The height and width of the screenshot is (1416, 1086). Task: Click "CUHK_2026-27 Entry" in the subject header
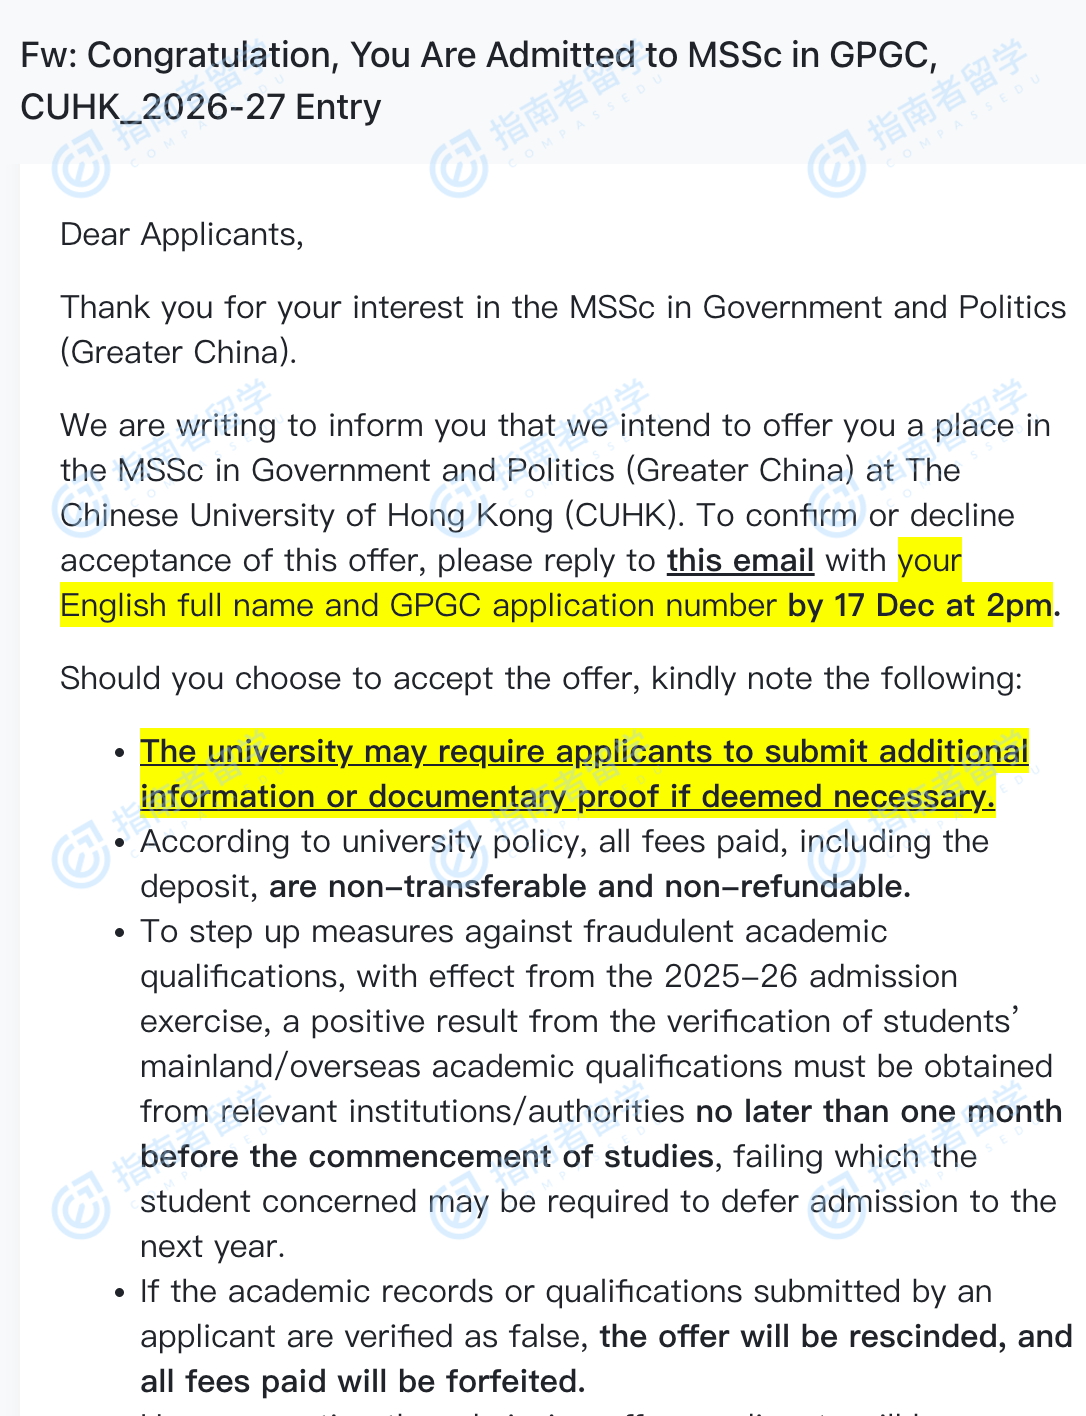pos(200,107)
